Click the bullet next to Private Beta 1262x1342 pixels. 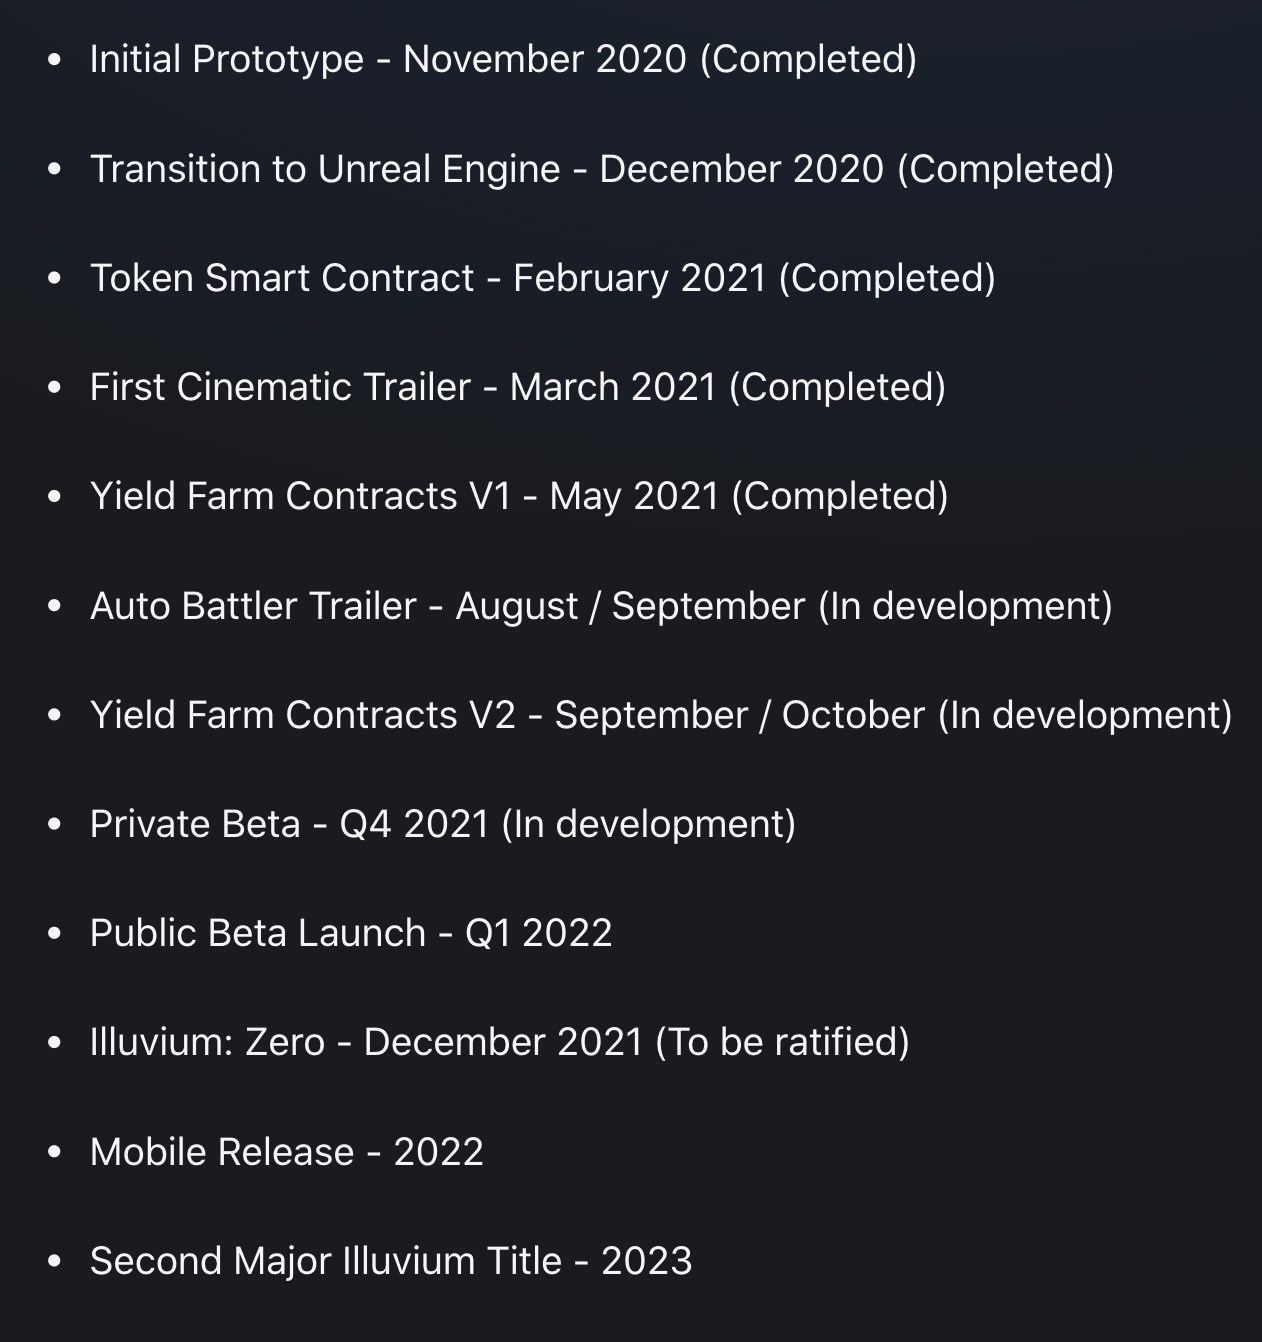54,825
